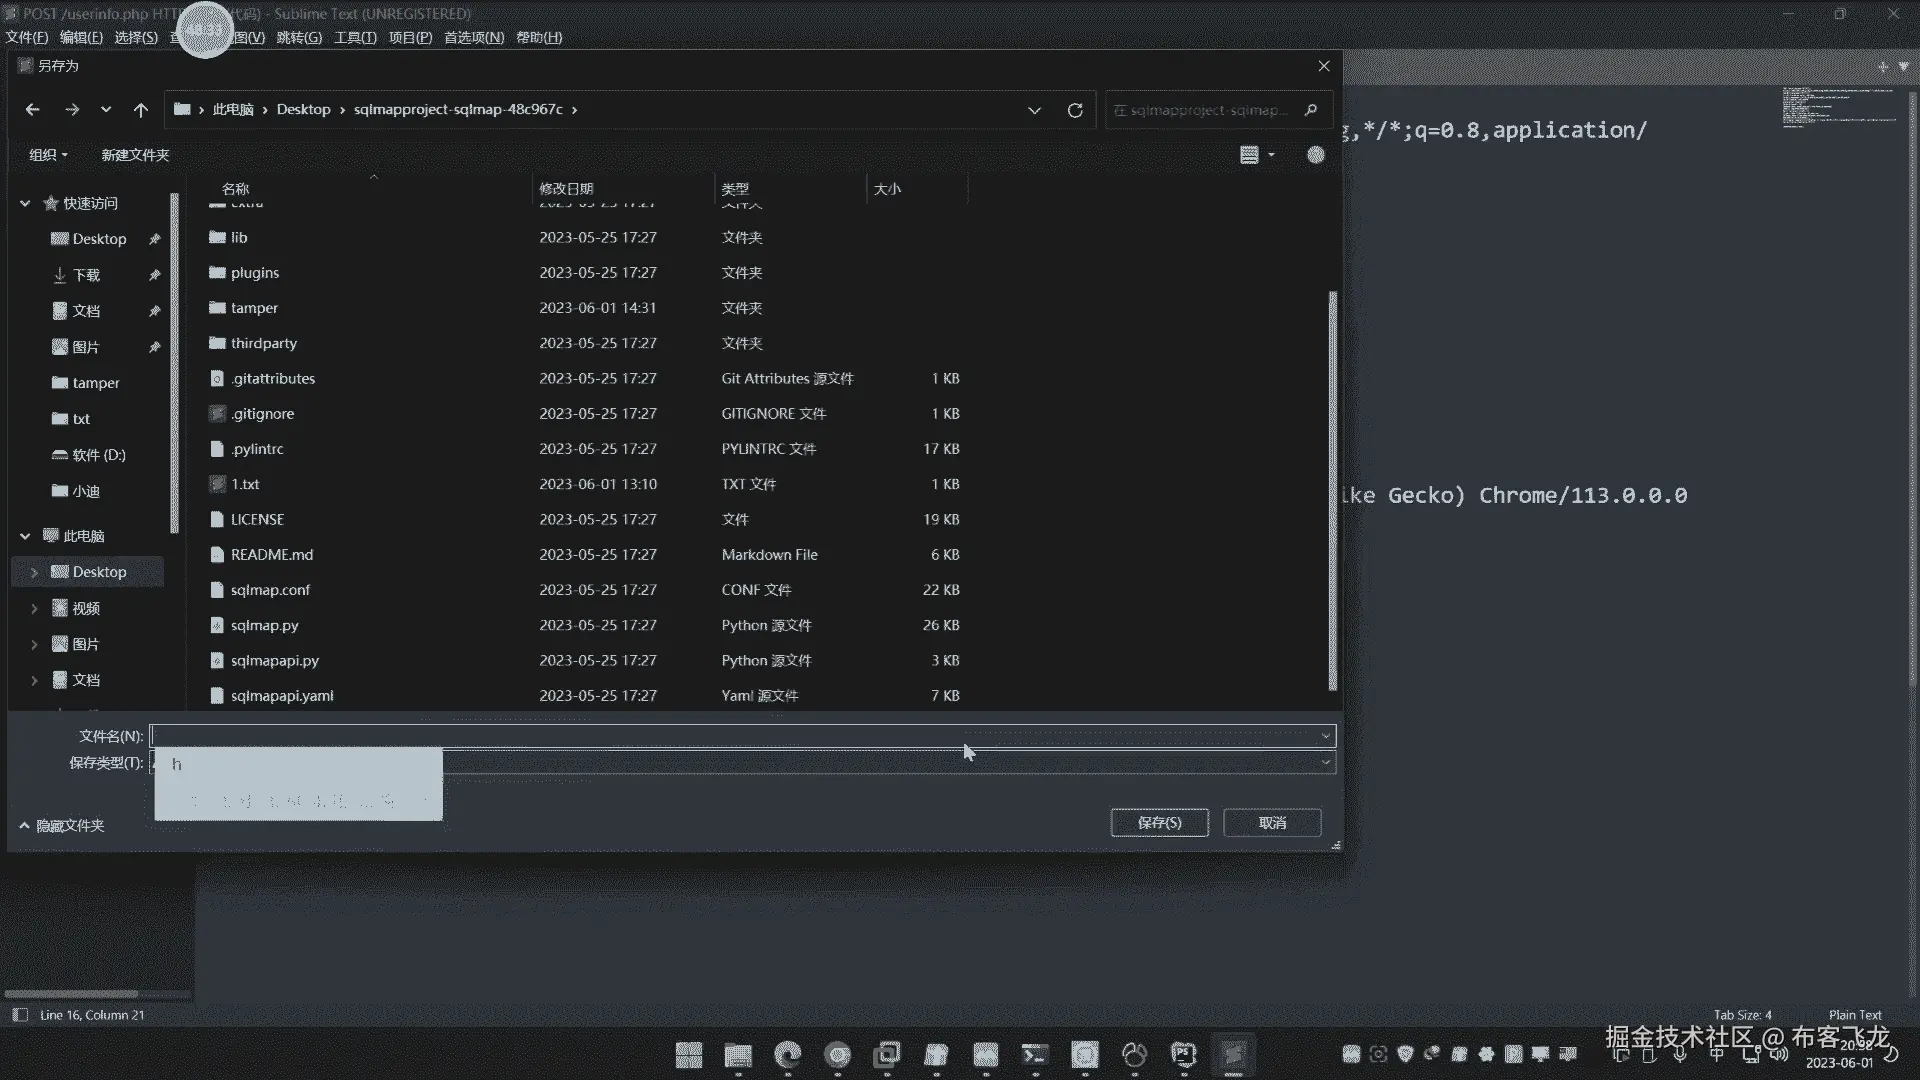Go up one folder level
Image resolution: width=1920 pixels, height=1080 pixels.
[x=141, y=110]
